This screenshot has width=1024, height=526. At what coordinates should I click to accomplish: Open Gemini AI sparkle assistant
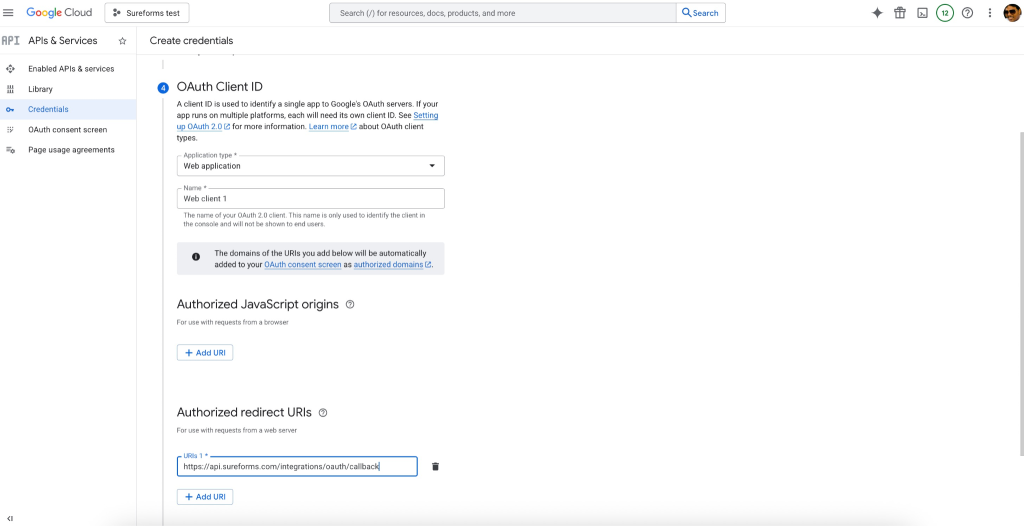pos(878,13)
